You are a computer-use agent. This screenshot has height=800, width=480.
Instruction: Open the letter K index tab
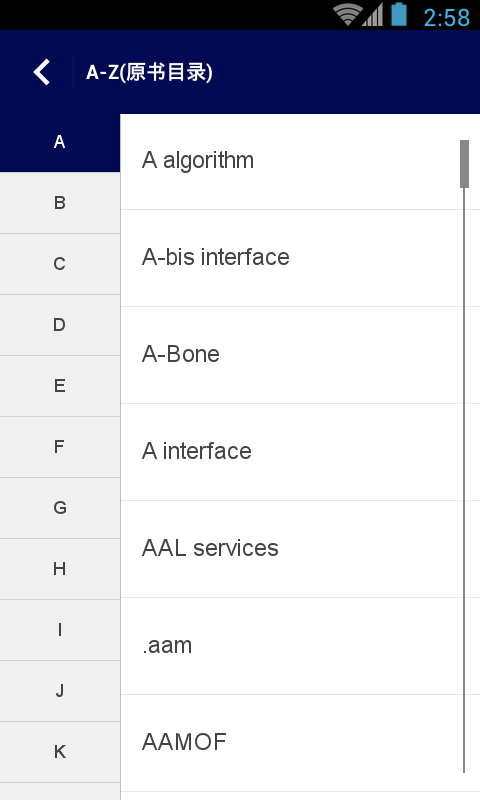60,752
